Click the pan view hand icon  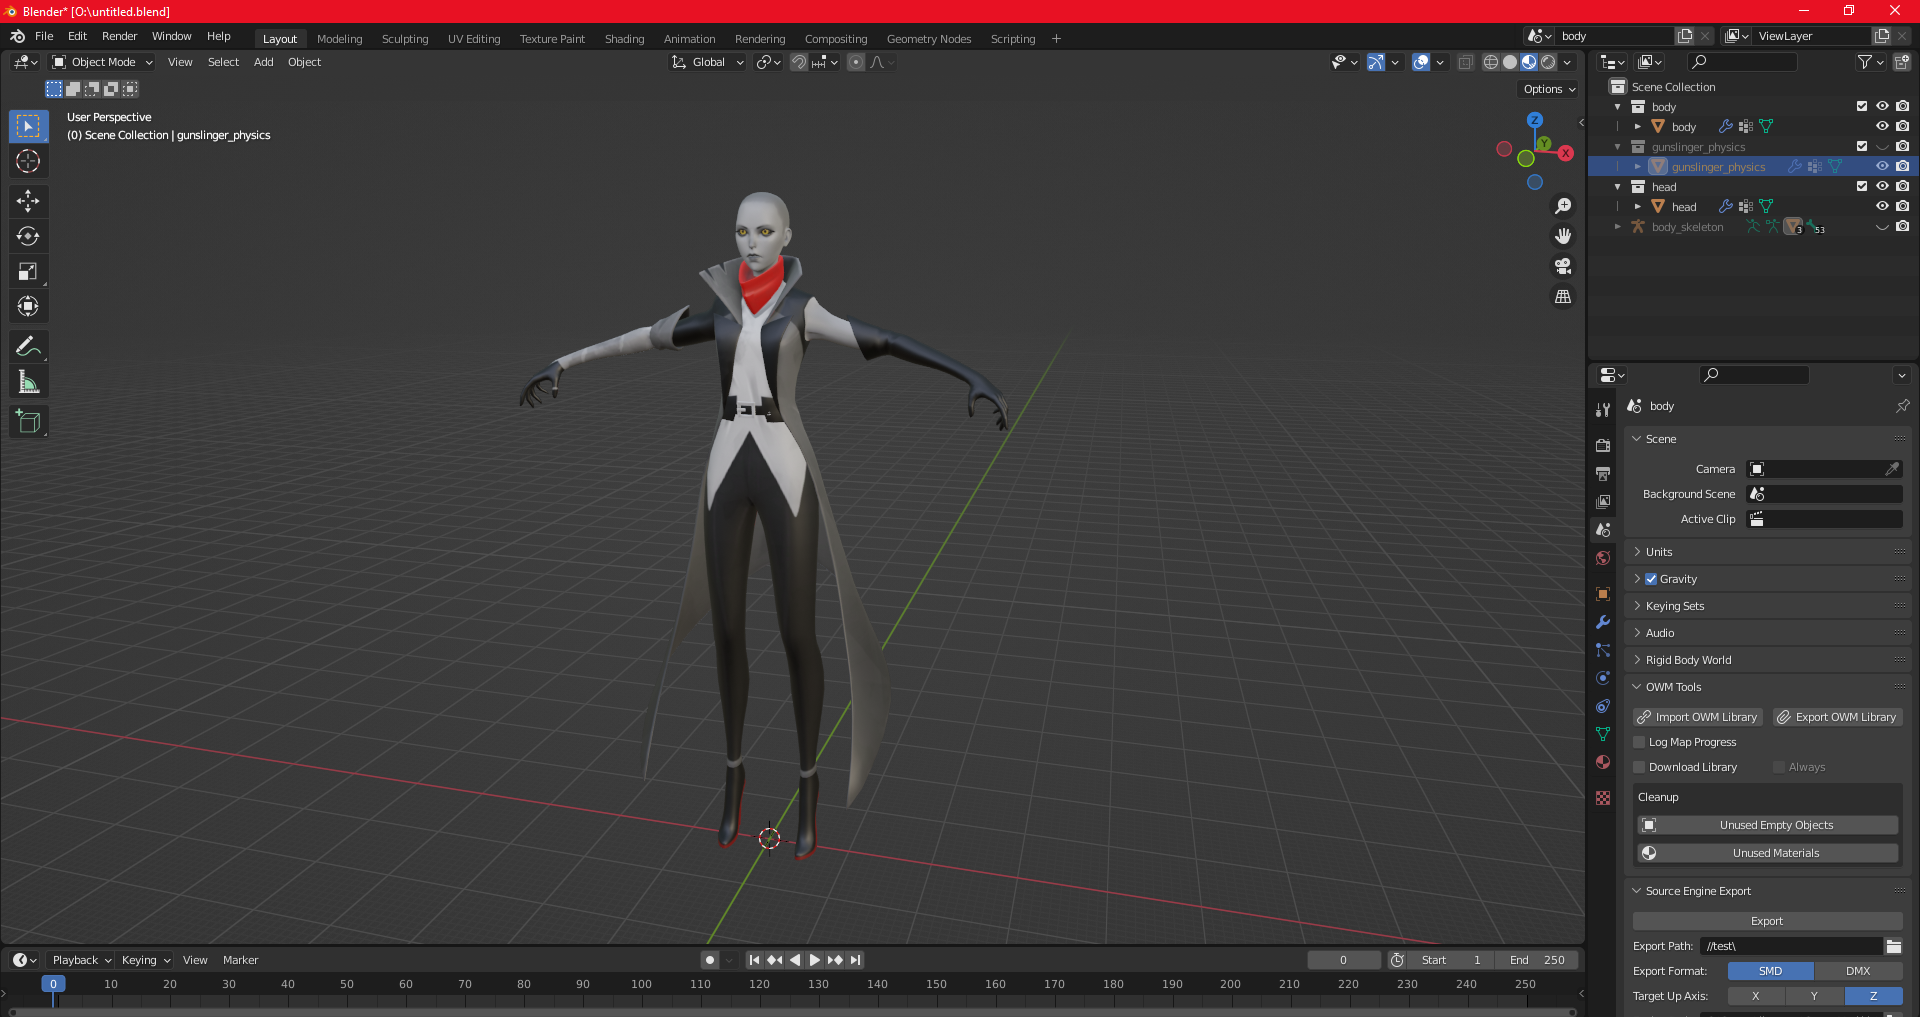point(1563,236)
